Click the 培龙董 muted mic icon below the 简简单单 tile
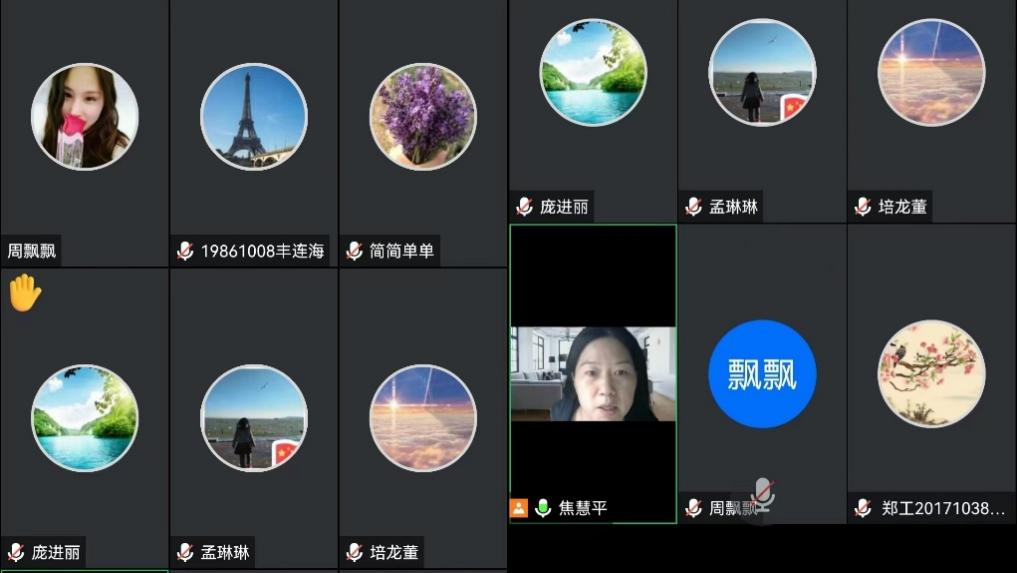The width and height of the screenshot is (1017, 573). (x=354, y=552)
